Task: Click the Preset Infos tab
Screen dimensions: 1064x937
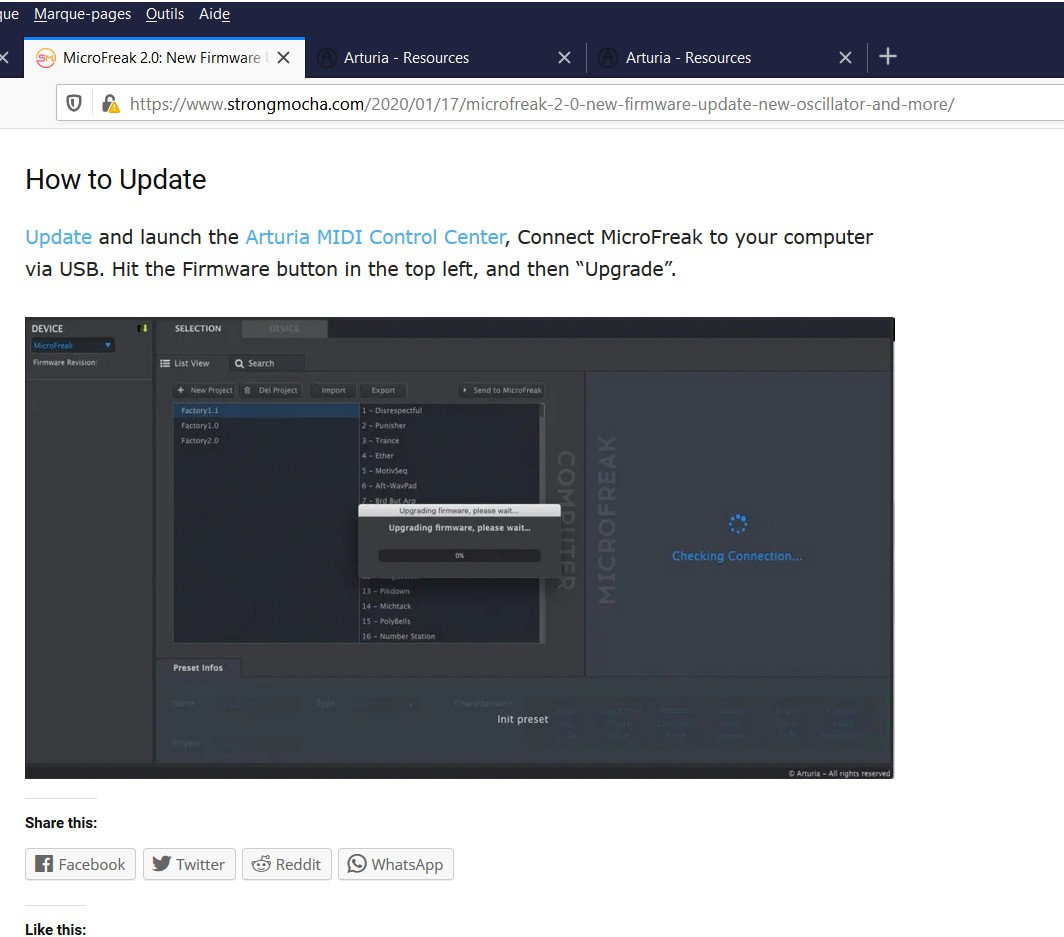Action: (x=197, y=668)
